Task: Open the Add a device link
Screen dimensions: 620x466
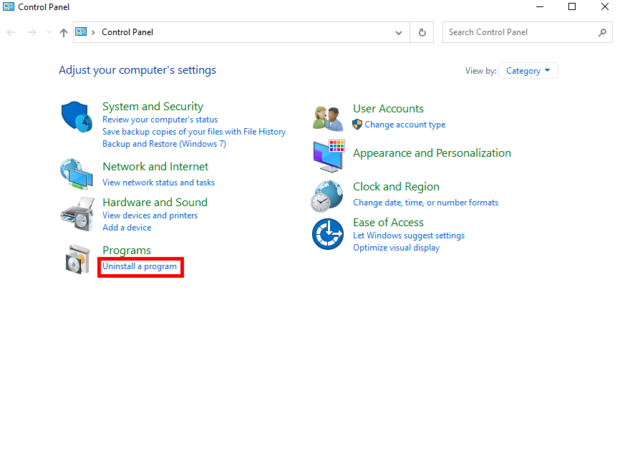Action: point(127,228)
